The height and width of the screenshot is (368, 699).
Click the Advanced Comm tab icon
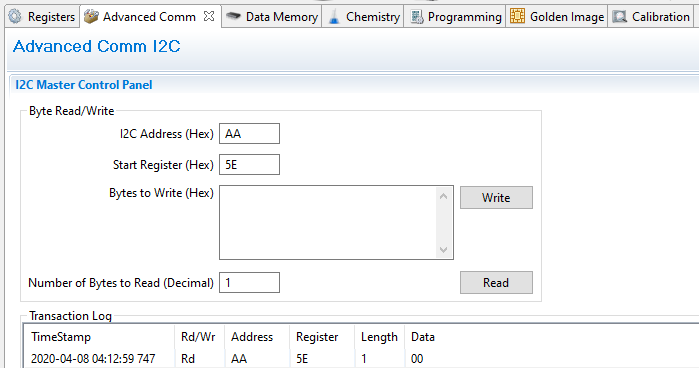tap(91, 17)
